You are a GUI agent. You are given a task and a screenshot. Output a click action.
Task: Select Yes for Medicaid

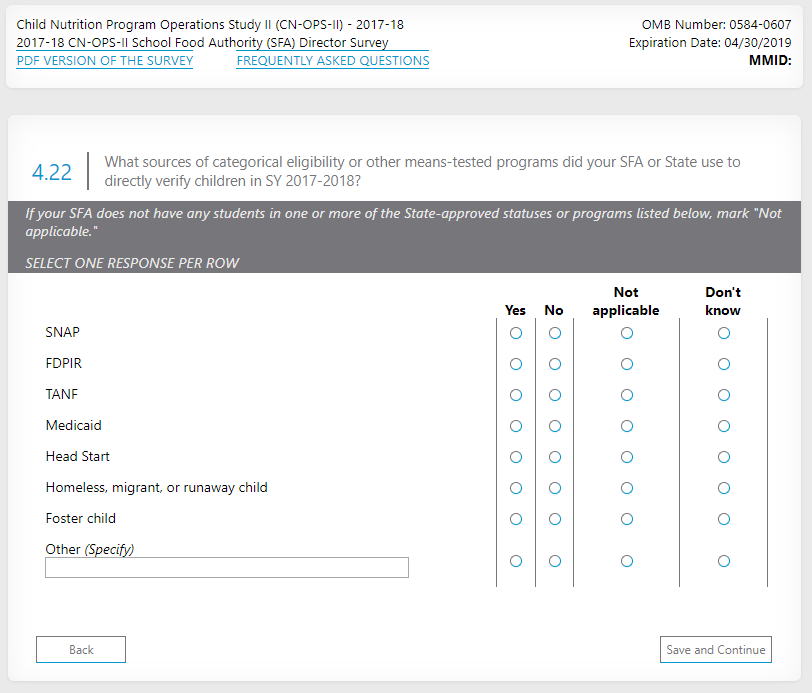516,427
